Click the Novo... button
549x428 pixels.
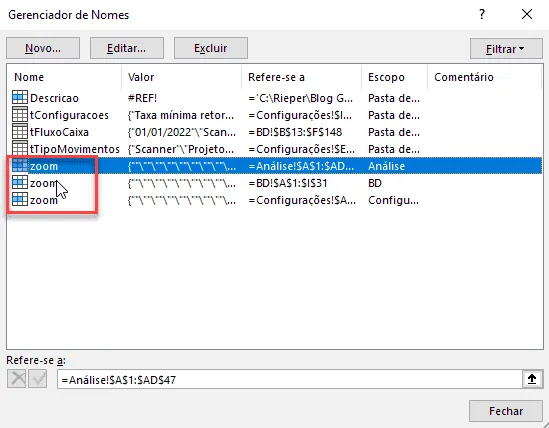tap(43, 48)
